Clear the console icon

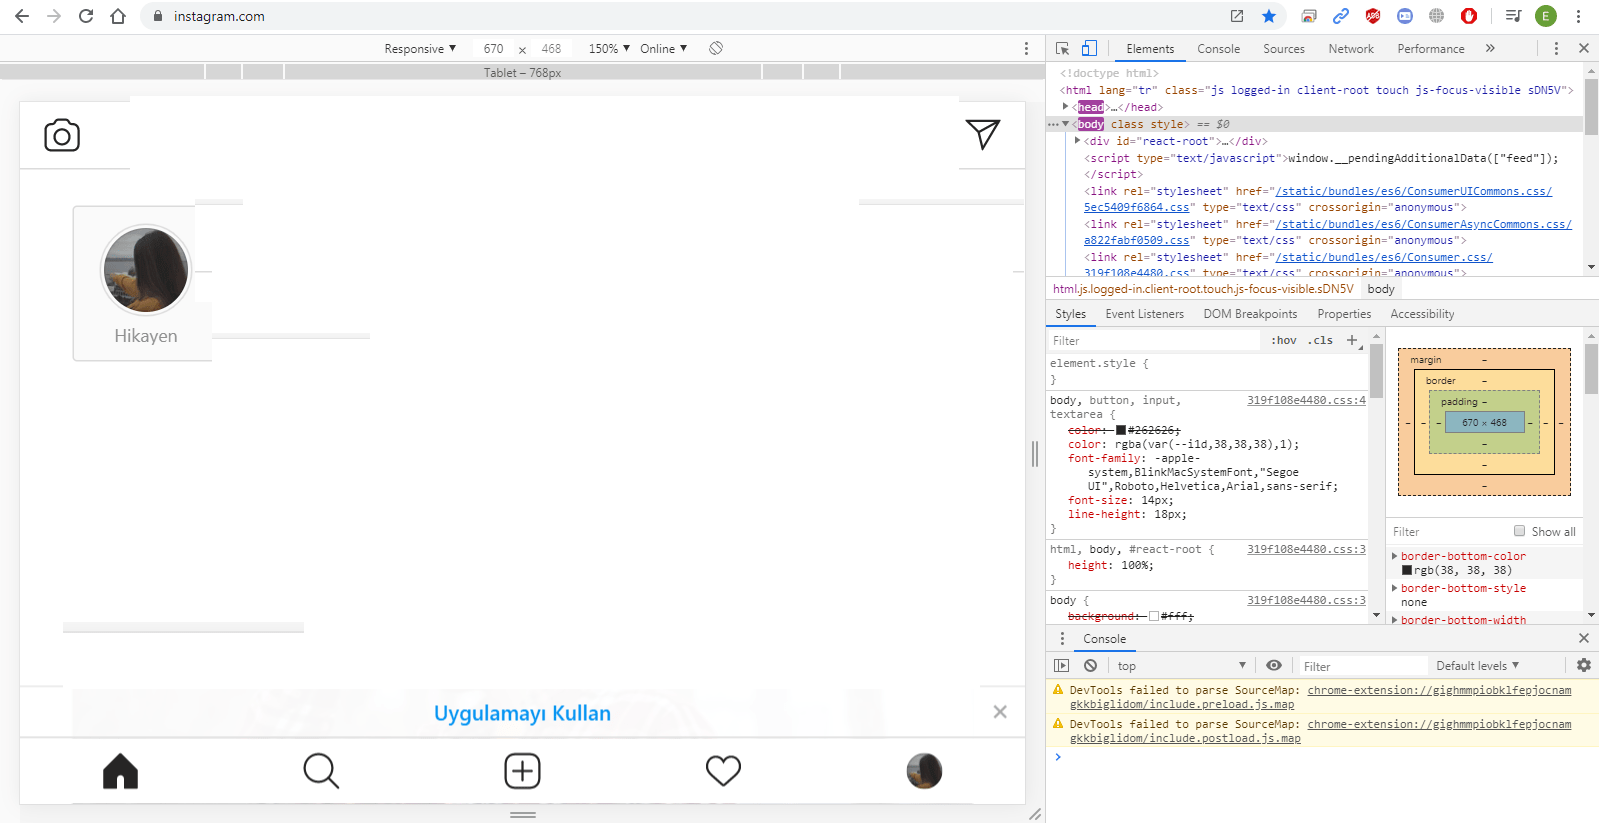pos(1090,665)
